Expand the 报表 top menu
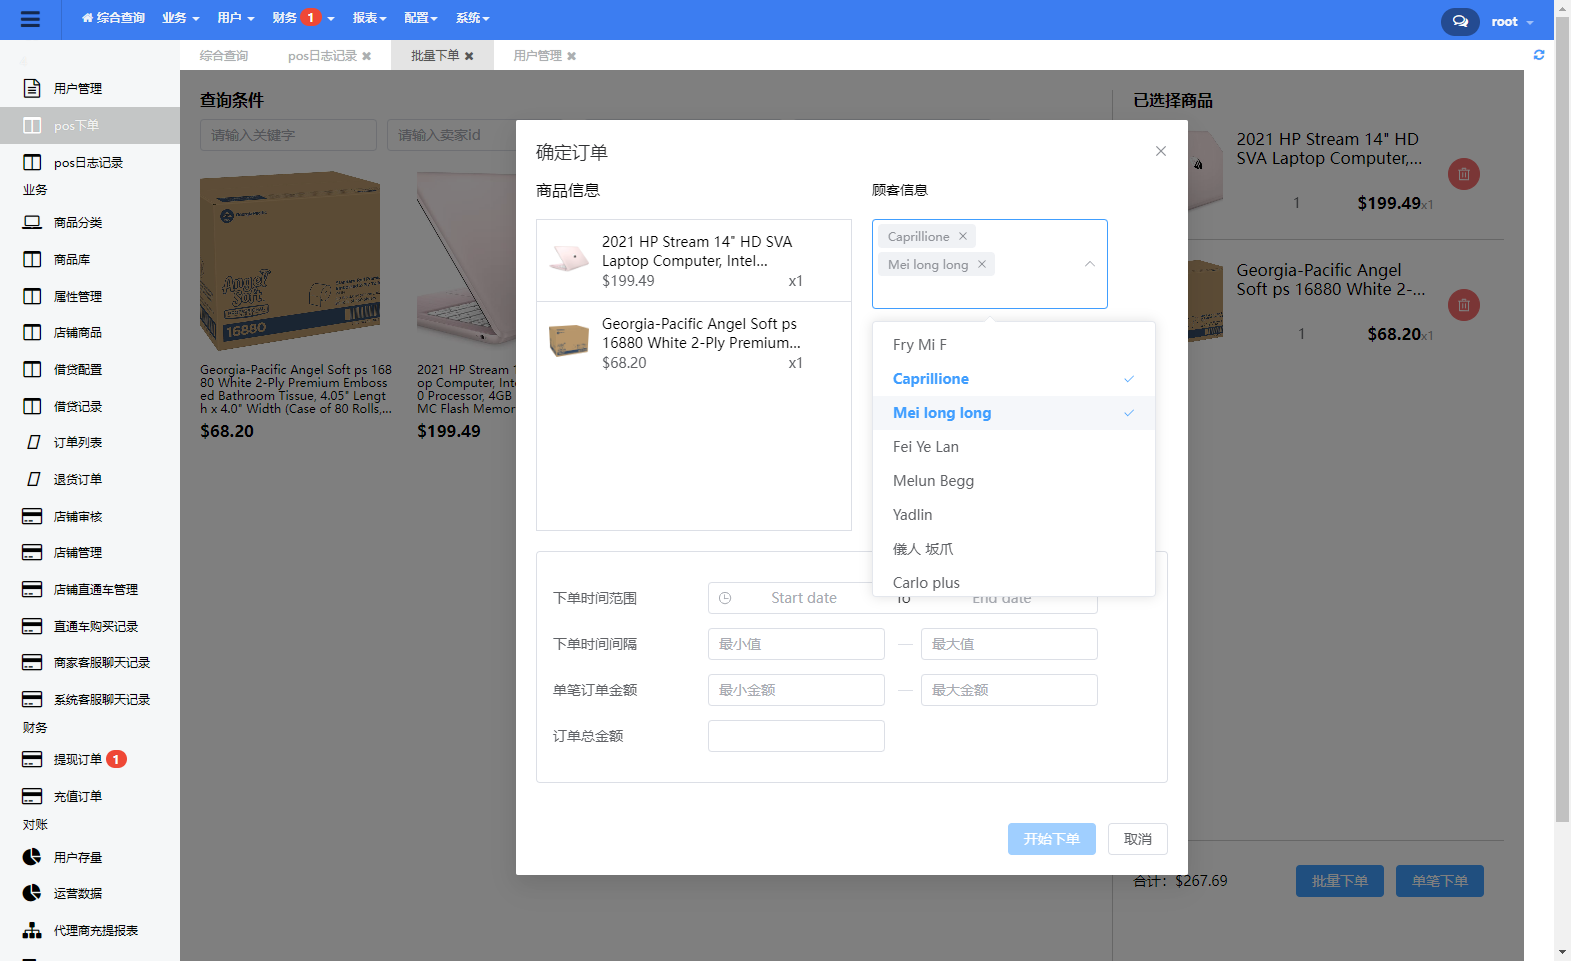Image resolution: width=1571 pixels, height=961 pixels. (369, 18)
